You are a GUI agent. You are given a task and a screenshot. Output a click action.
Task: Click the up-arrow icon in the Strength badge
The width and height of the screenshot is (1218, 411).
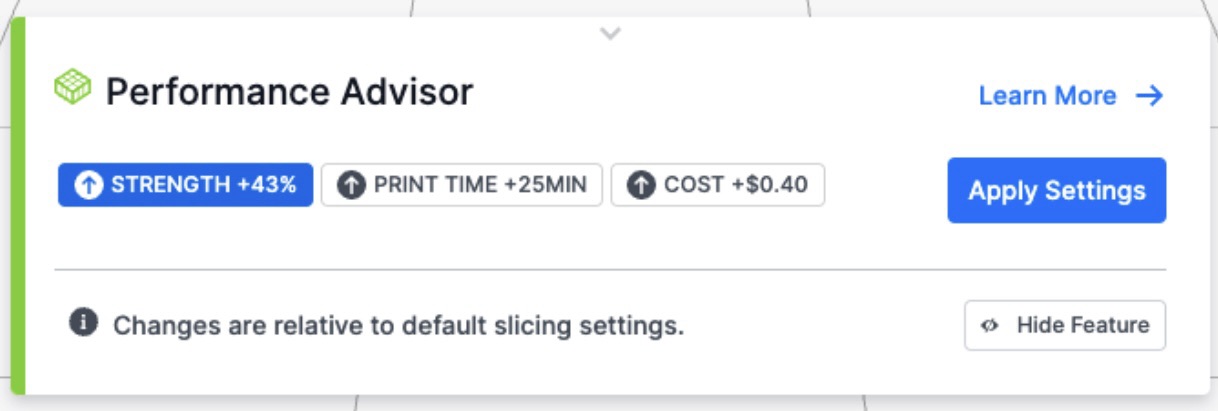[x=89, y=185]
